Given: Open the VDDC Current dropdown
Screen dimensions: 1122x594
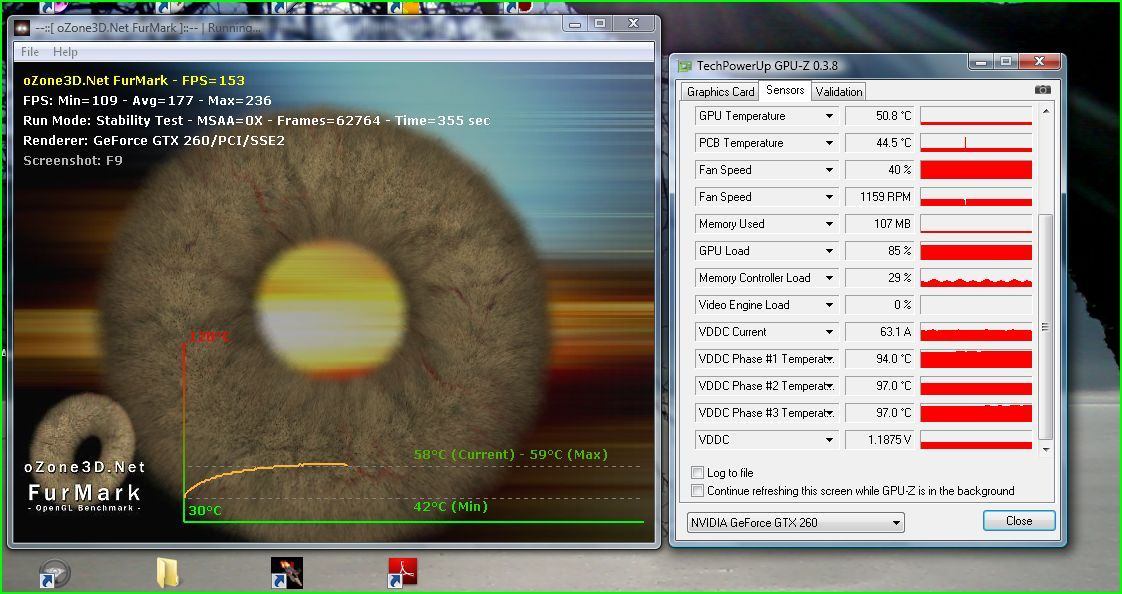Looking at the screenshot, I should (829, 332).
